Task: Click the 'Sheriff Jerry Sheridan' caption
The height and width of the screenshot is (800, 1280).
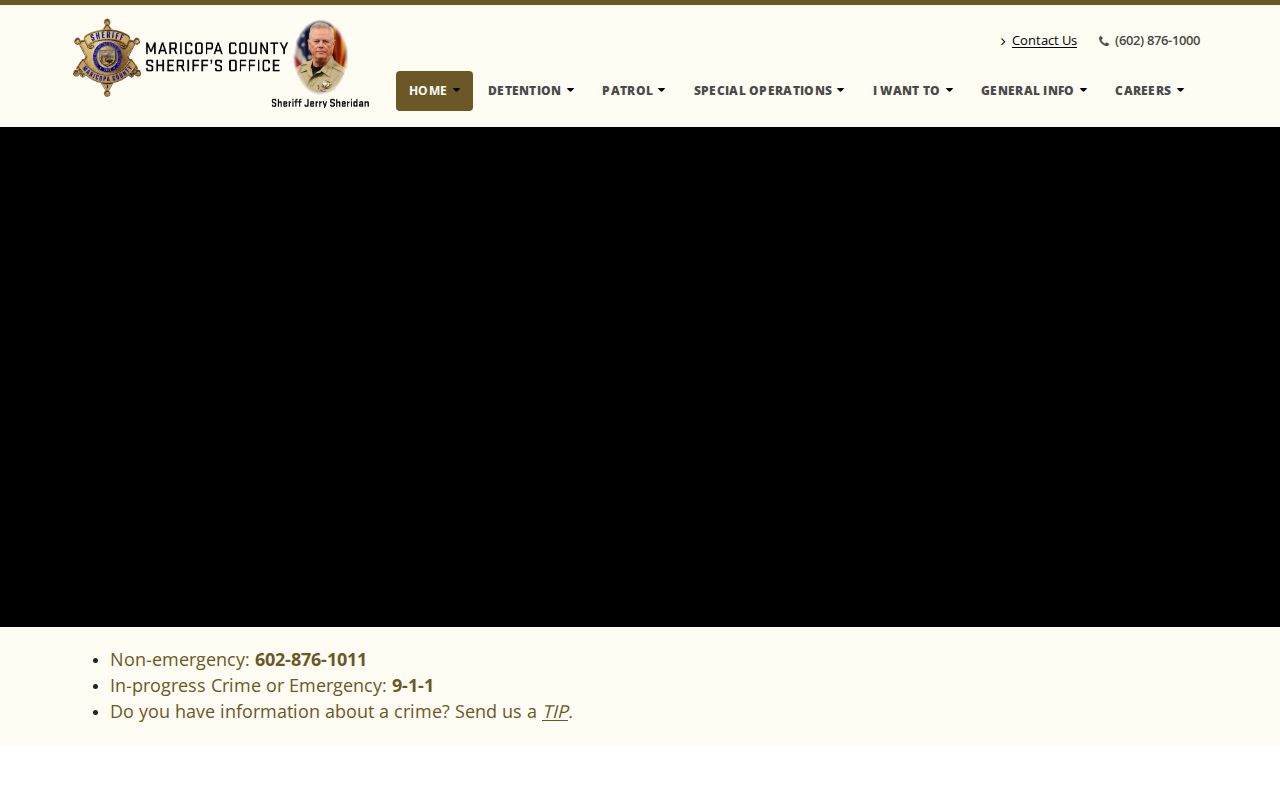Action: (x=320, y=103)
